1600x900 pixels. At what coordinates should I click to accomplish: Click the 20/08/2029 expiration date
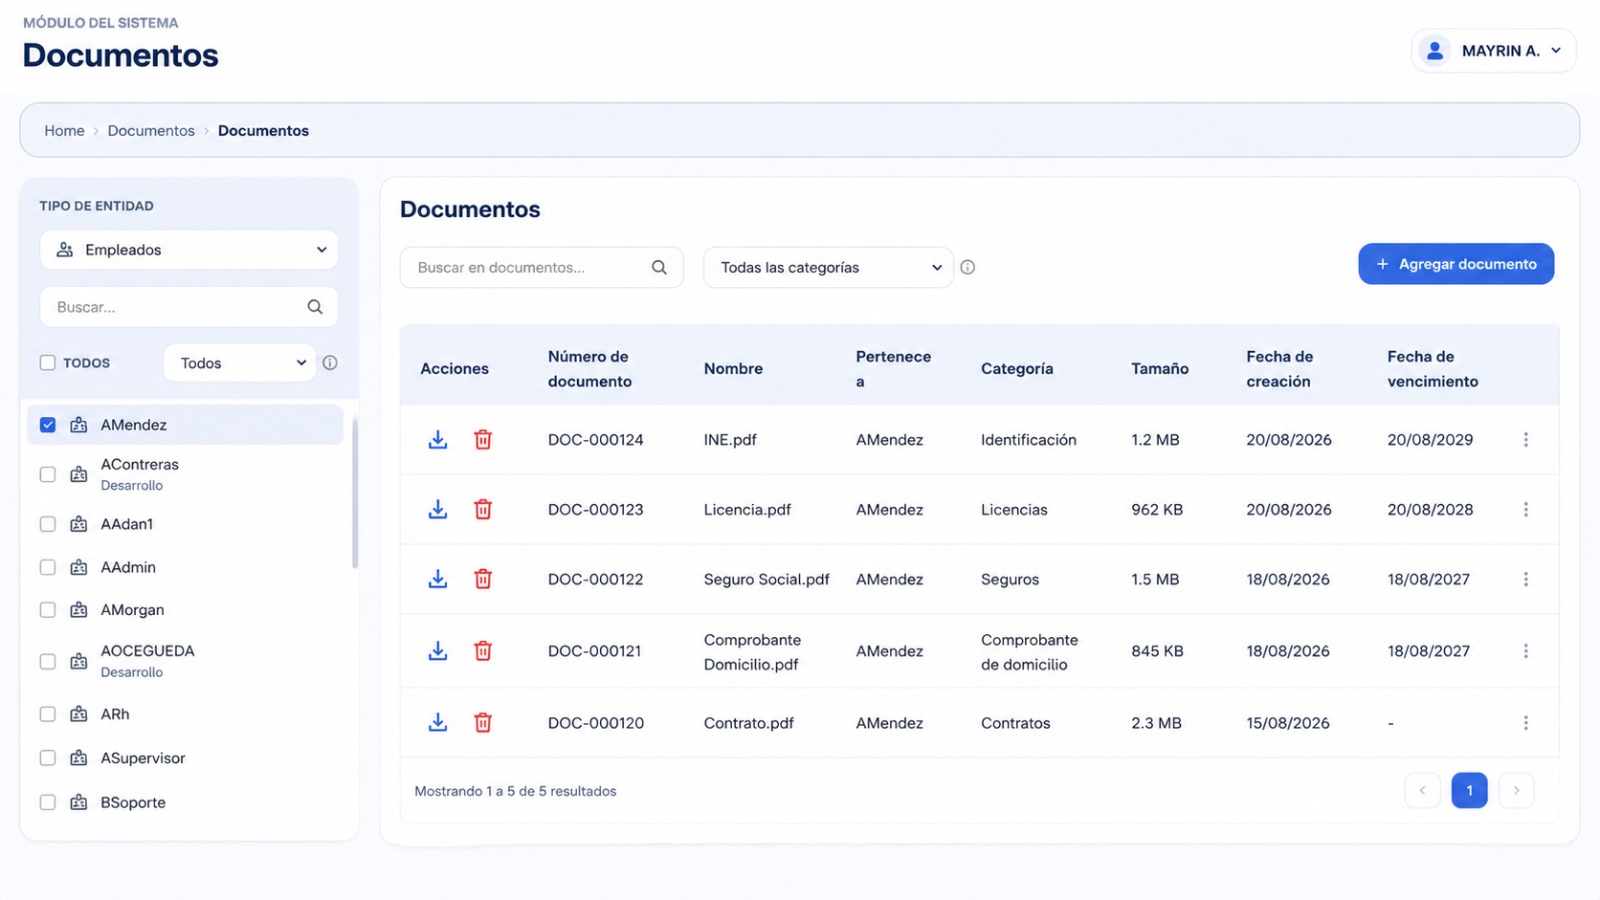[x=1430, y=440]
